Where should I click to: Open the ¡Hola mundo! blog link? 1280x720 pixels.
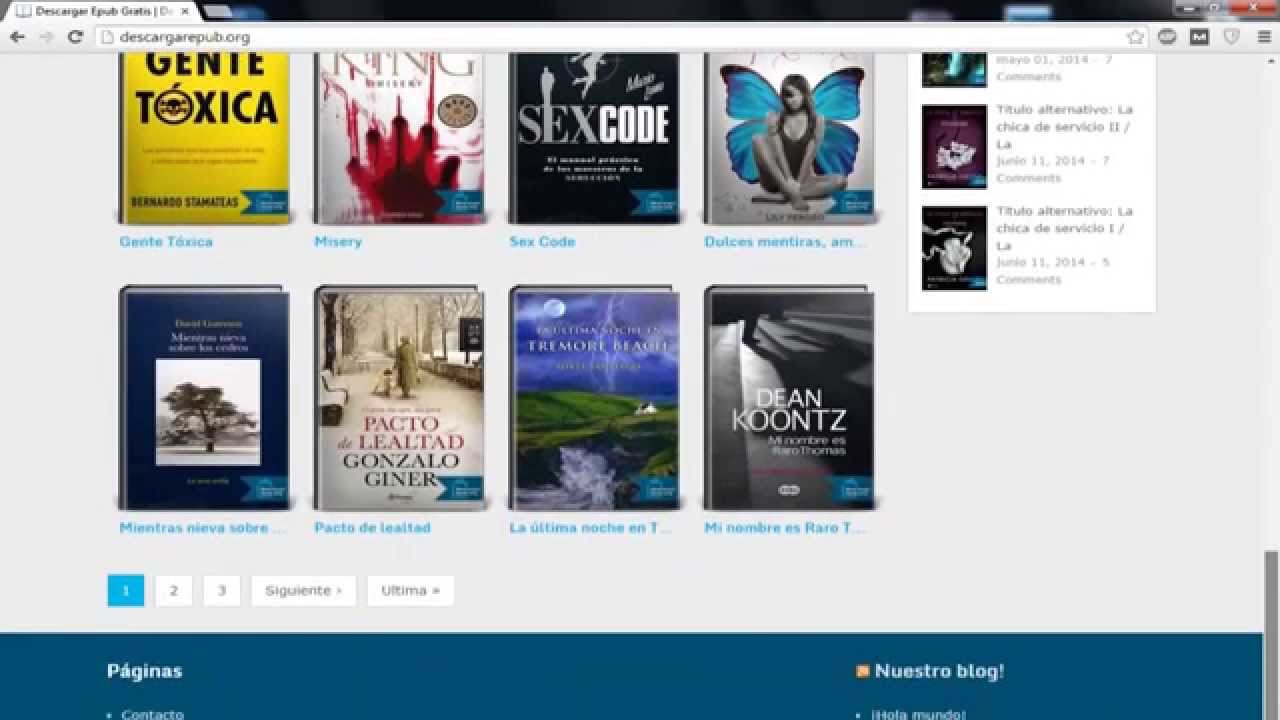click(x=918, y=714)
